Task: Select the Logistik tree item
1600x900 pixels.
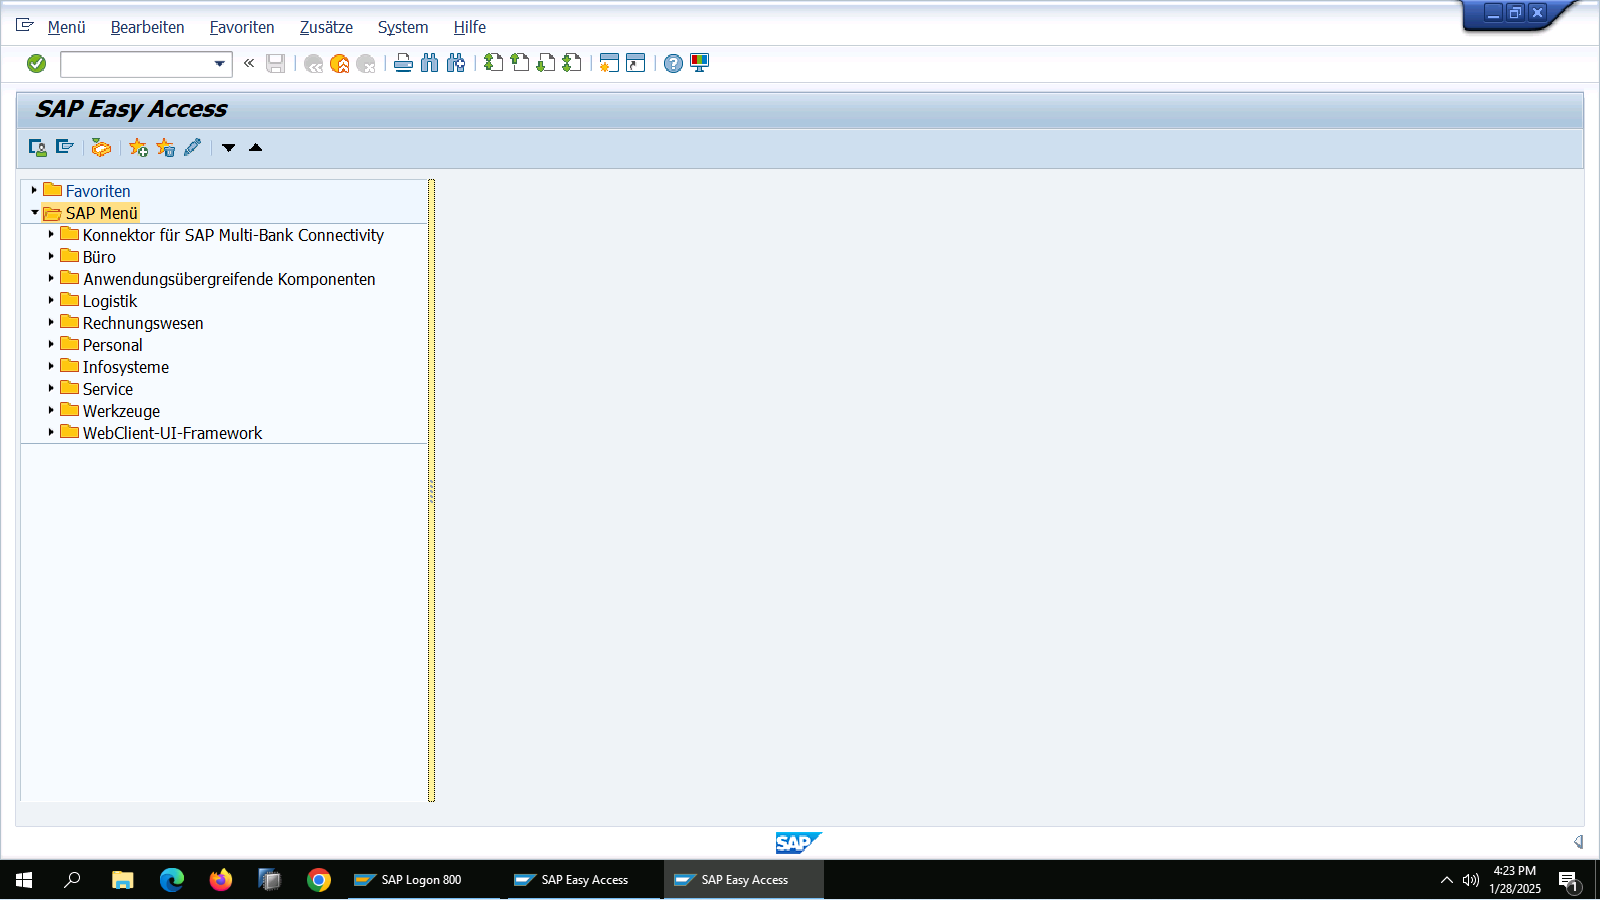Action: tap(110, 301)
